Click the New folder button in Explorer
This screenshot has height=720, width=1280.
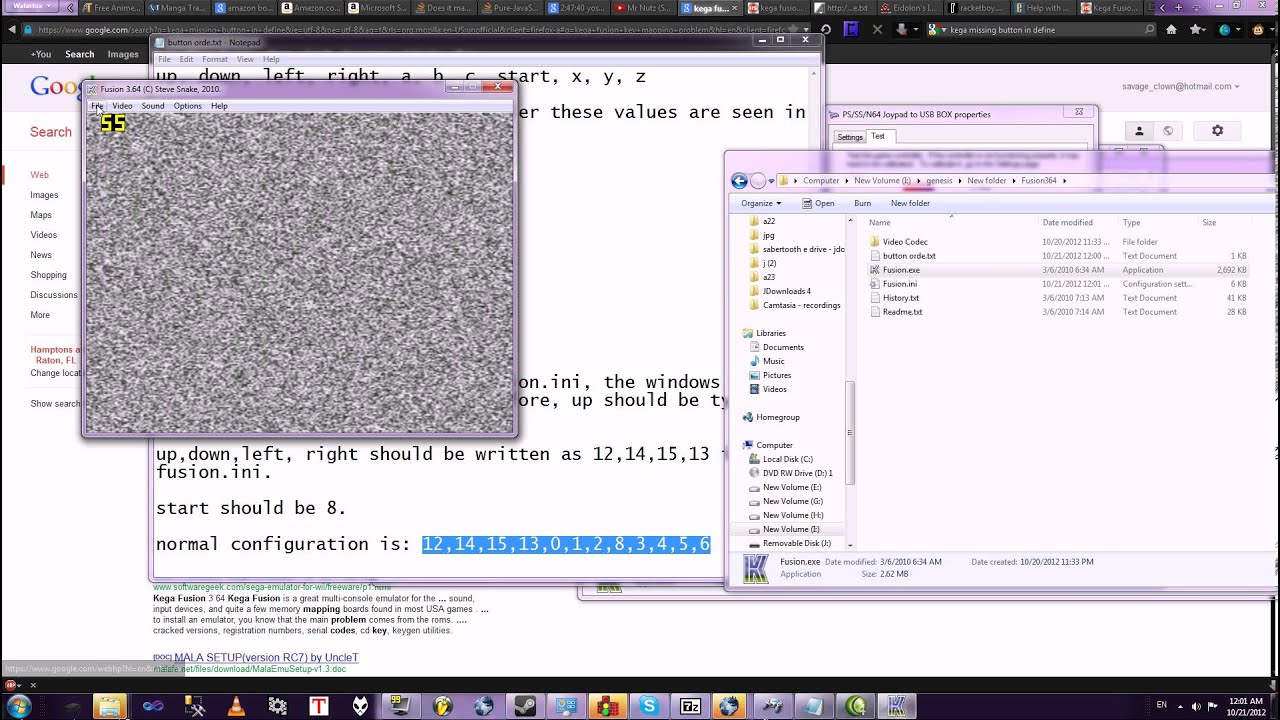[910, 203]
